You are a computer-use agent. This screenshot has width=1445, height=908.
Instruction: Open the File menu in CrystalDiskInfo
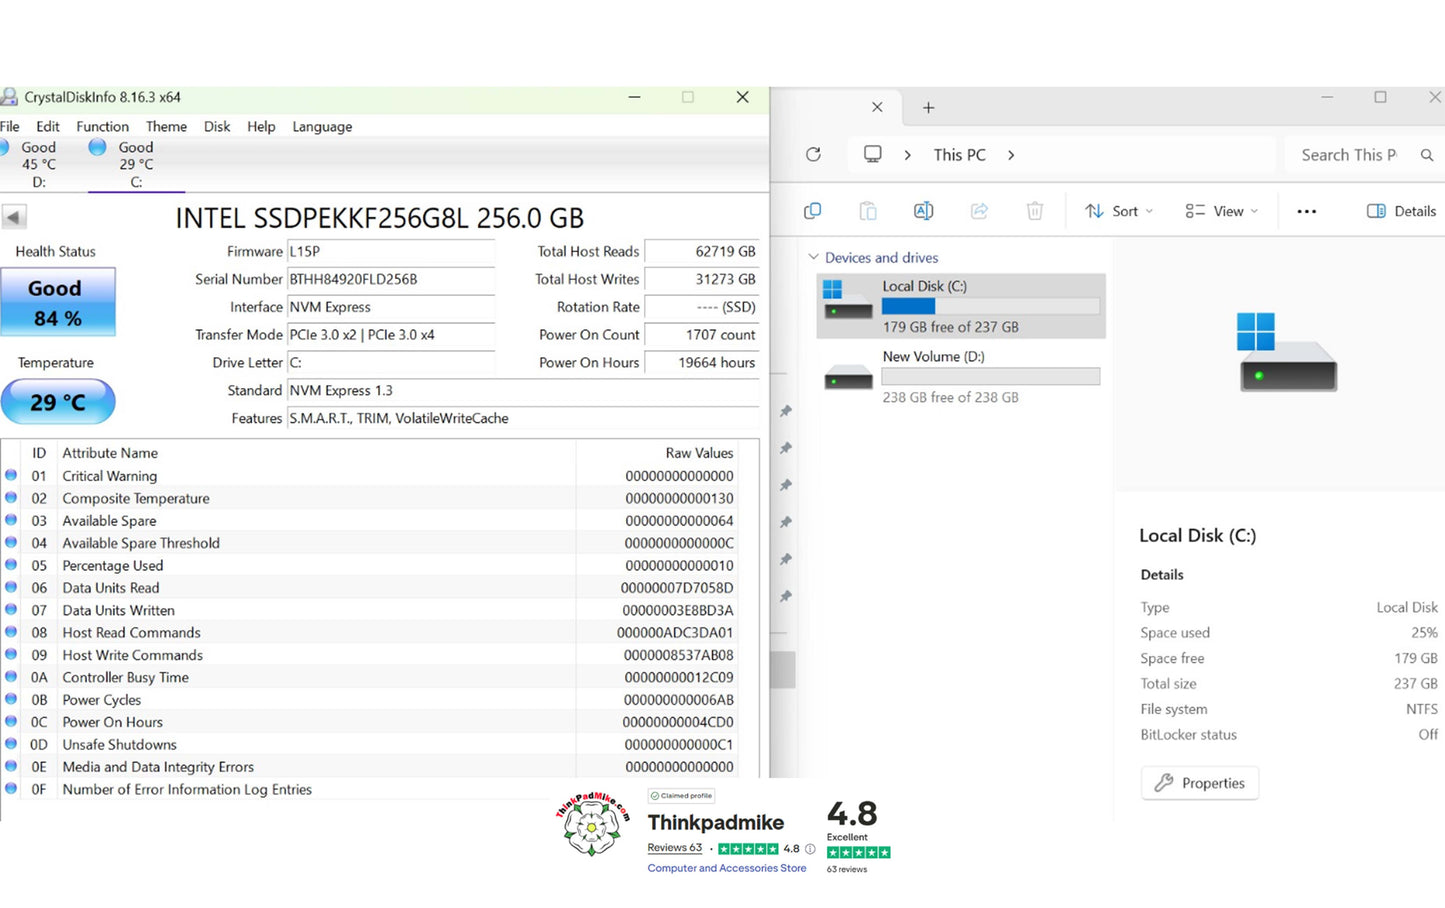10,126
